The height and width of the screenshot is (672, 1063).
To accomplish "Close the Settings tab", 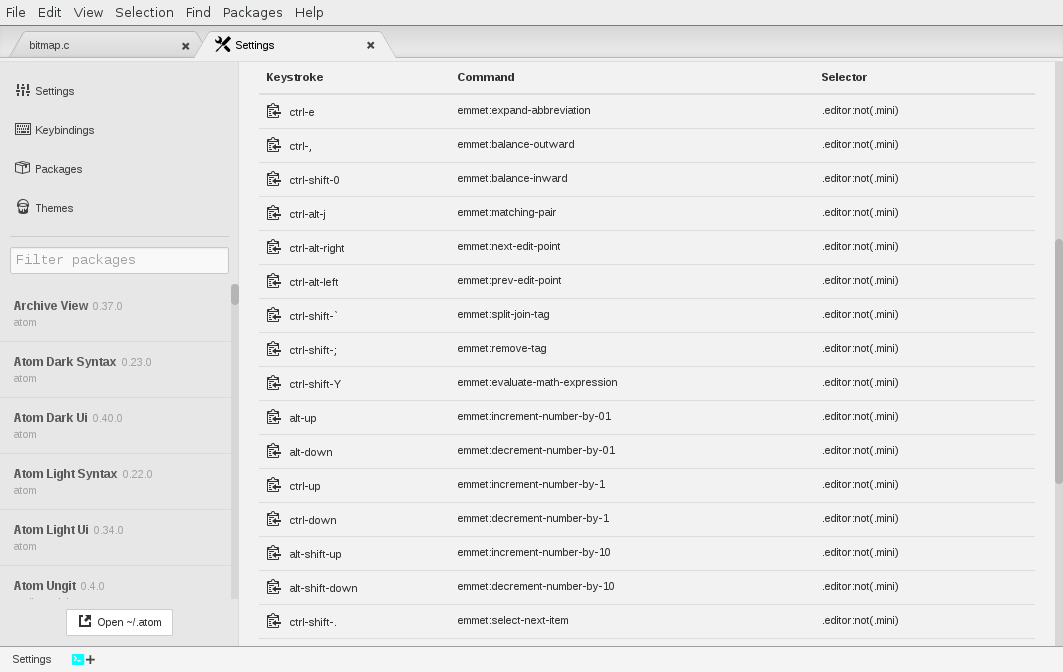I will tap(370, 45).
